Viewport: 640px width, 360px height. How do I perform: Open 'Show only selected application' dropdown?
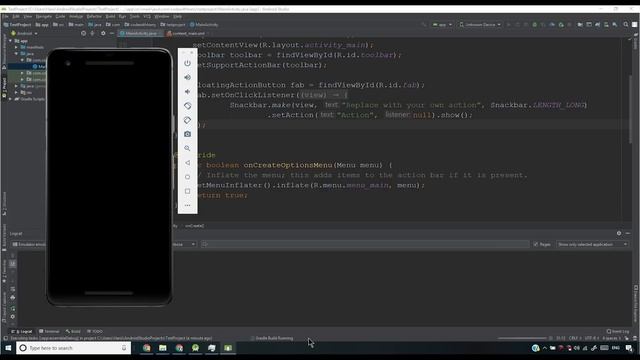coord(592,244)
